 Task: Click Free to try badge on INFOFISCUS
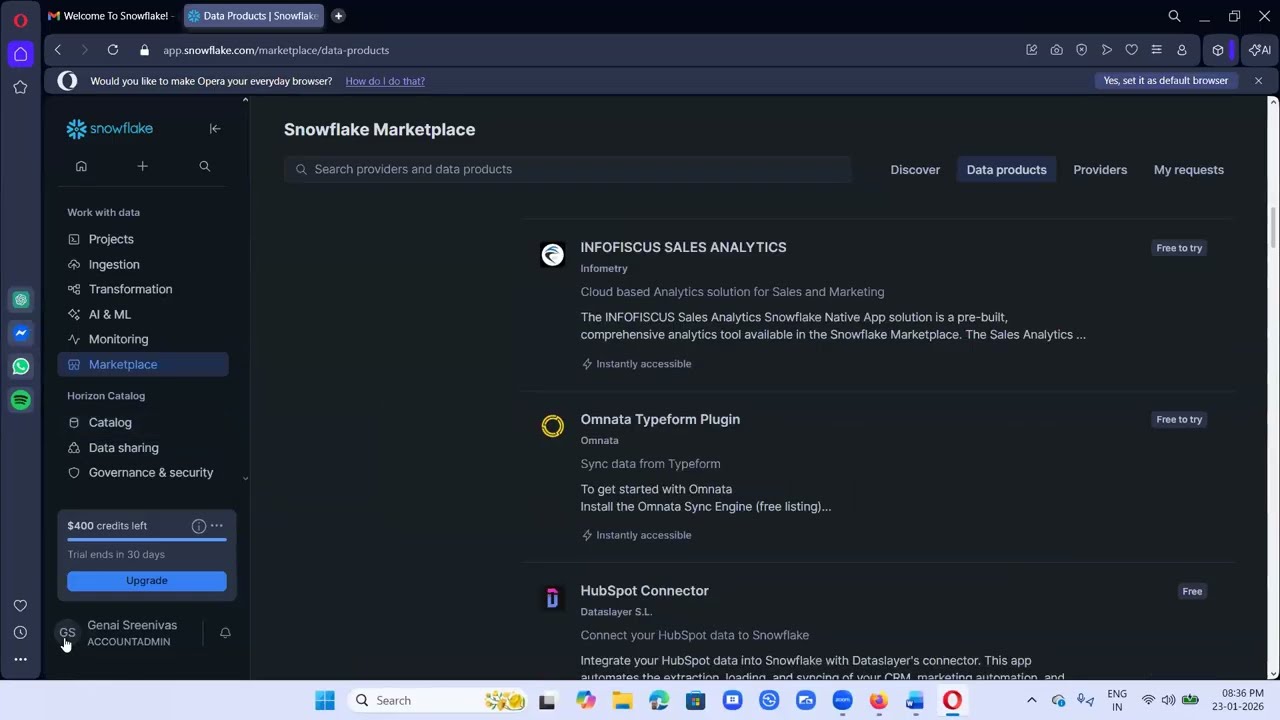[1179, 248]
